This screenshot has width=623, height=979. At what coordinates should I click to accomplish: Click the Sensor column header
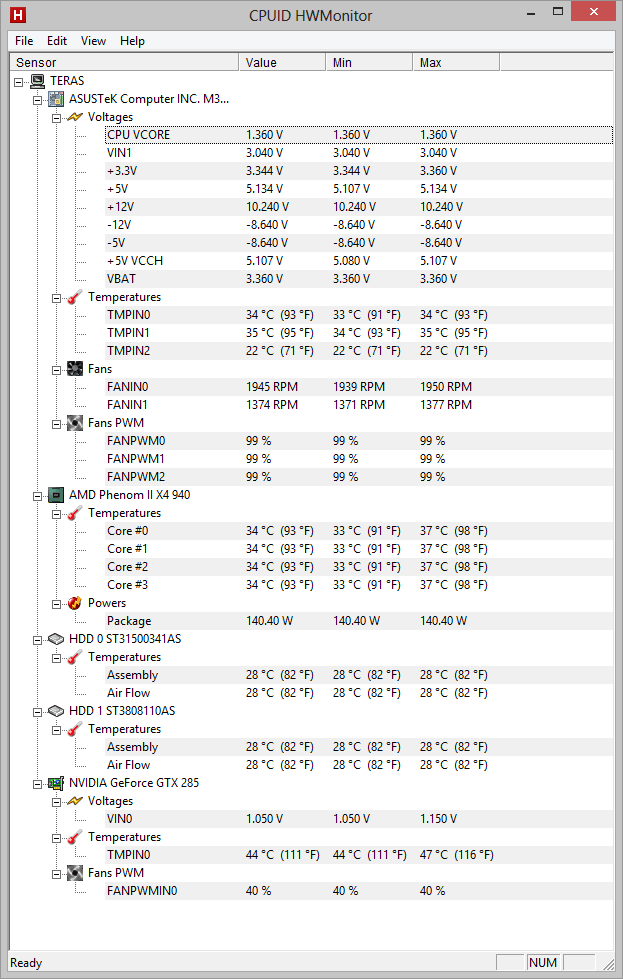[124, 62]
